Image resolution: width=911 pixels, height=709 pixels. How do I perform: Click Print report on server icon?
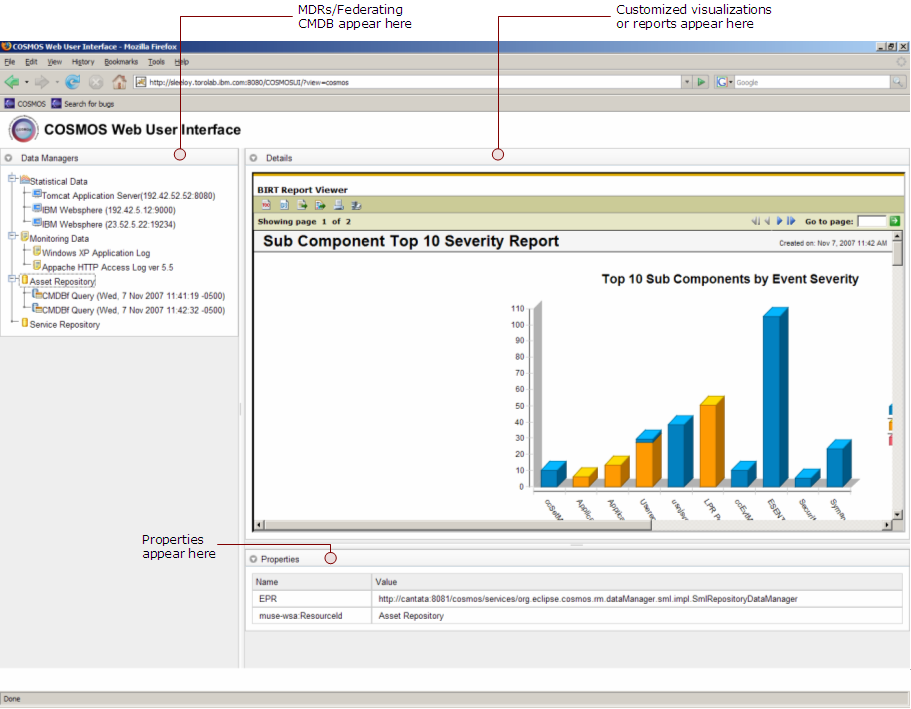click(x=356, y=205)
